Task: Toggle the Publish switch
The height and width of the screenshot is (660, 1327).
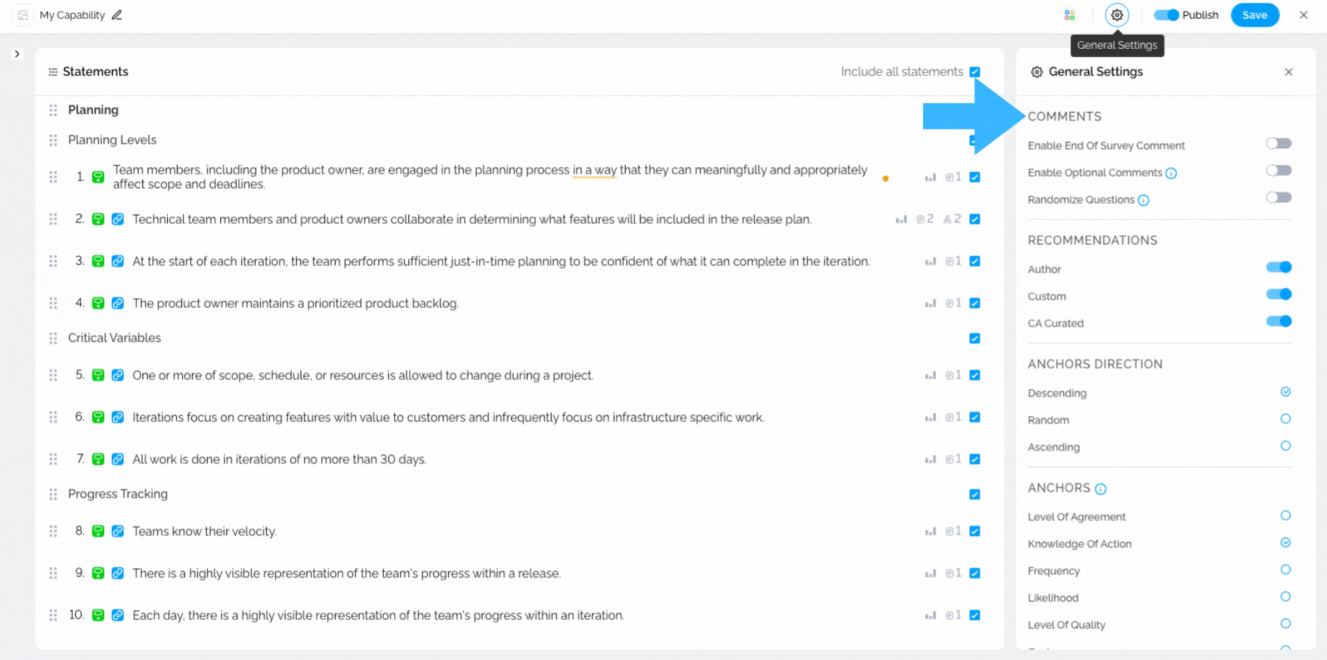Action: [x=1166, y=15]
